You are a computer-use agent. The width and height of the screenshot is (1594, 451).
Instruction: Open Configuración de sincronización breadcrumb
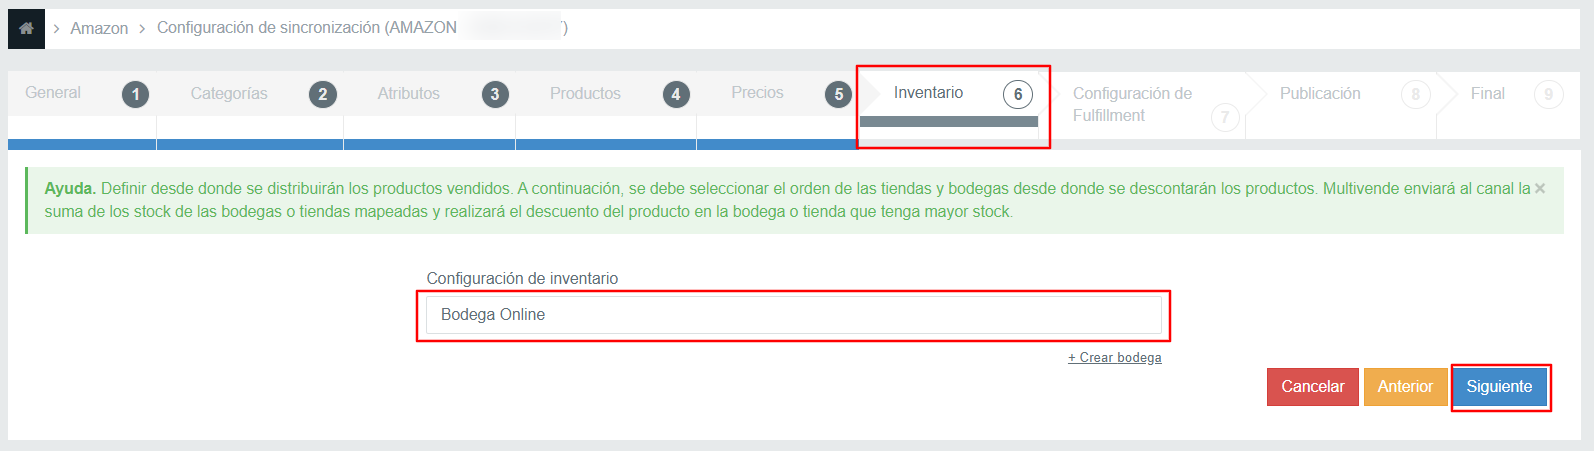[307, 28]
